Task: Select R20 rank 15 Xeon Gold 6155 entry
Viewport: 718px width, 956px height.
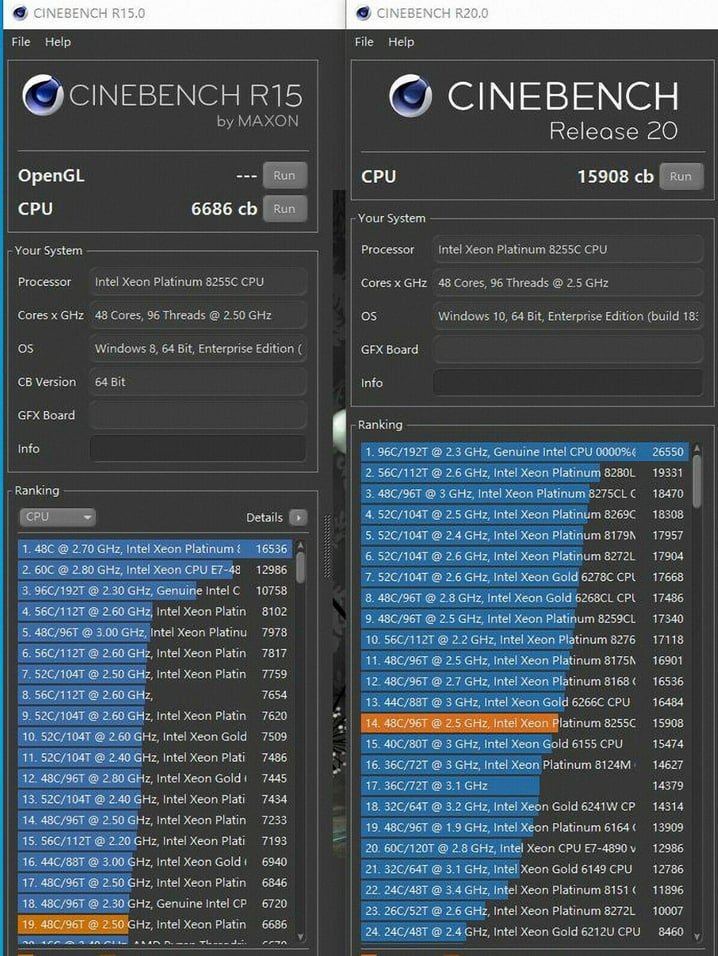Action: (525, 744)
